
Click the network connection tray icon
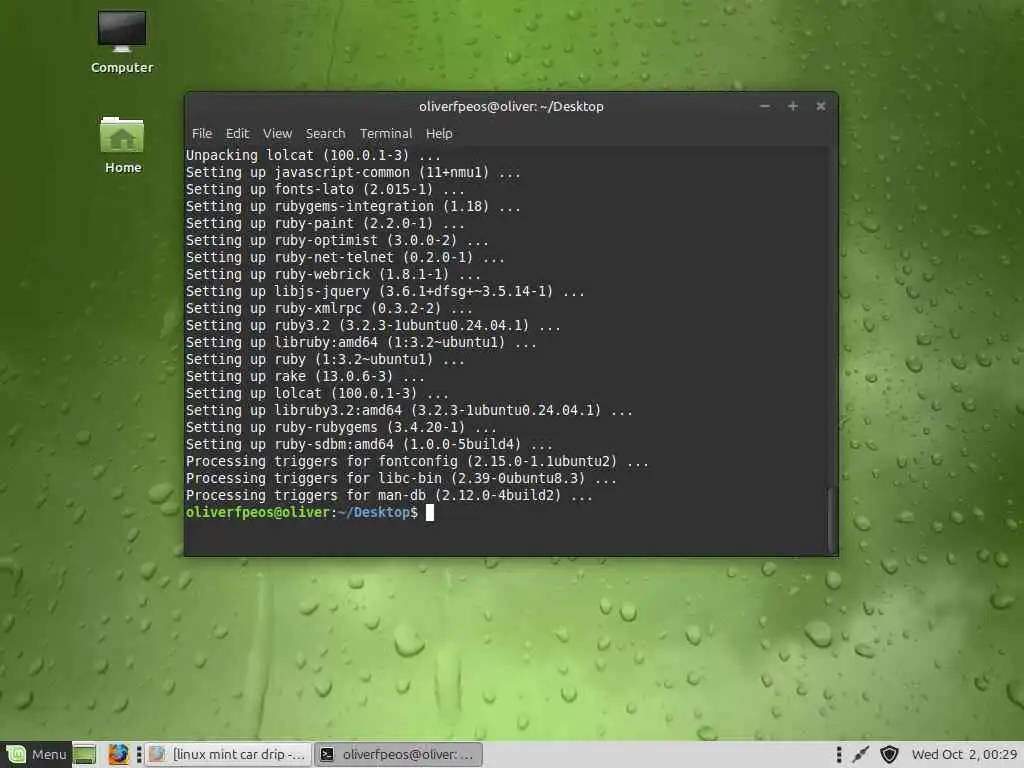coord(861,754)
